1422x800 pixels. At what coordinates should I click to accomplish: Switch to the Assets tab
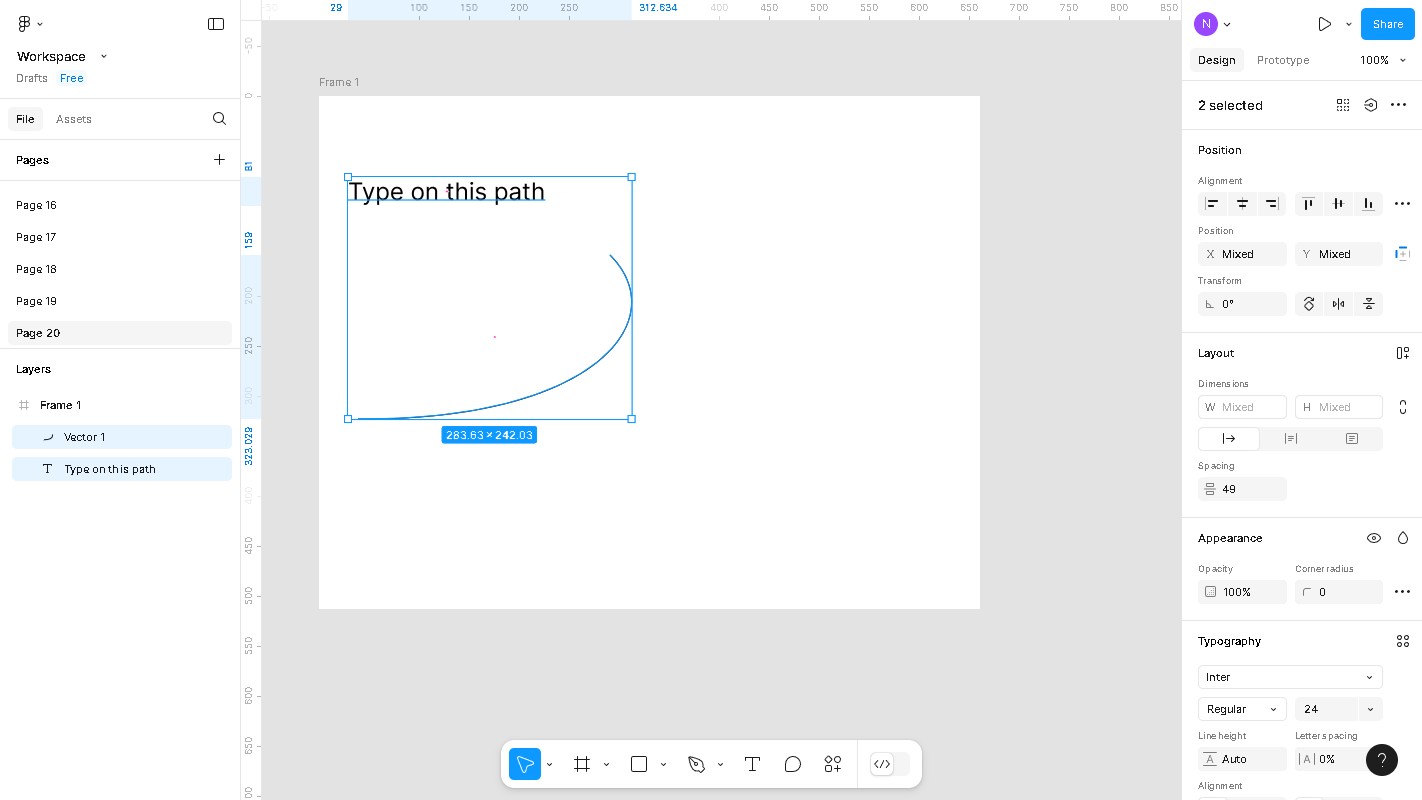click(74, 119)
